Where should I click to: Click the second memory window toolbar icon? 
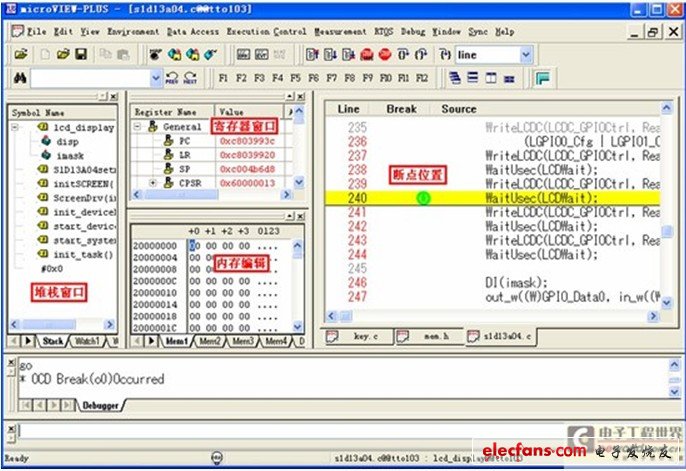point(262,55)
